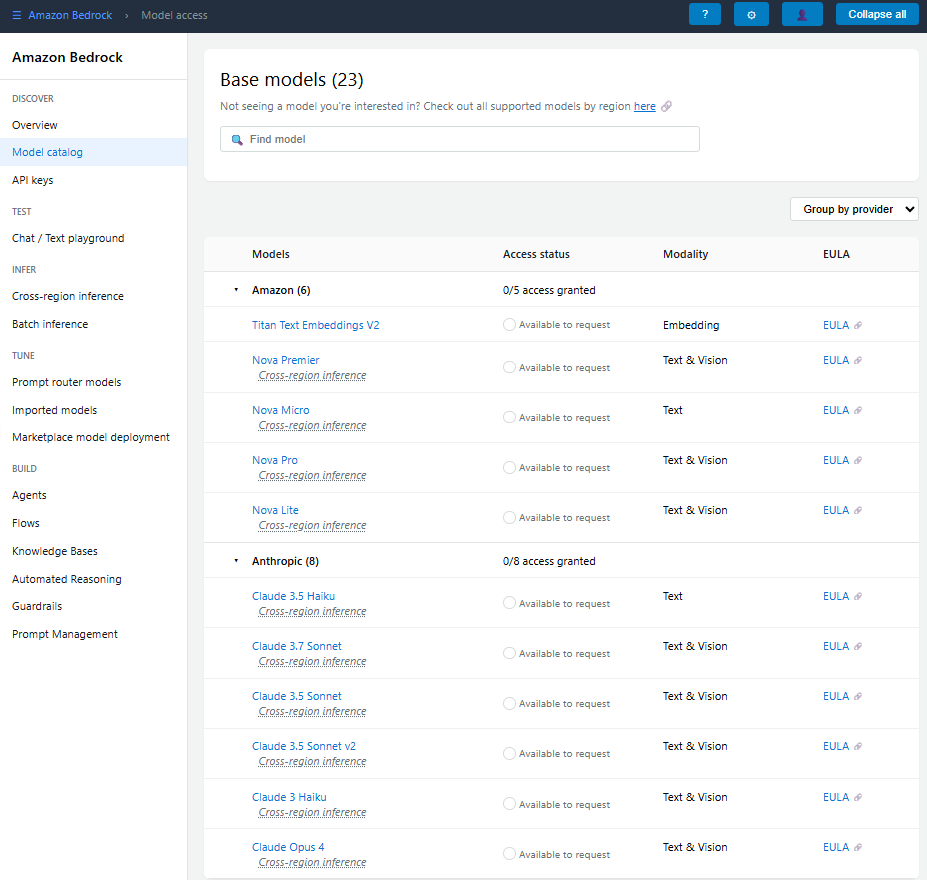Open the hamburger navigation menu icon
The width and height of the screenshot is (927, 880).
click(x=17, y=15)
